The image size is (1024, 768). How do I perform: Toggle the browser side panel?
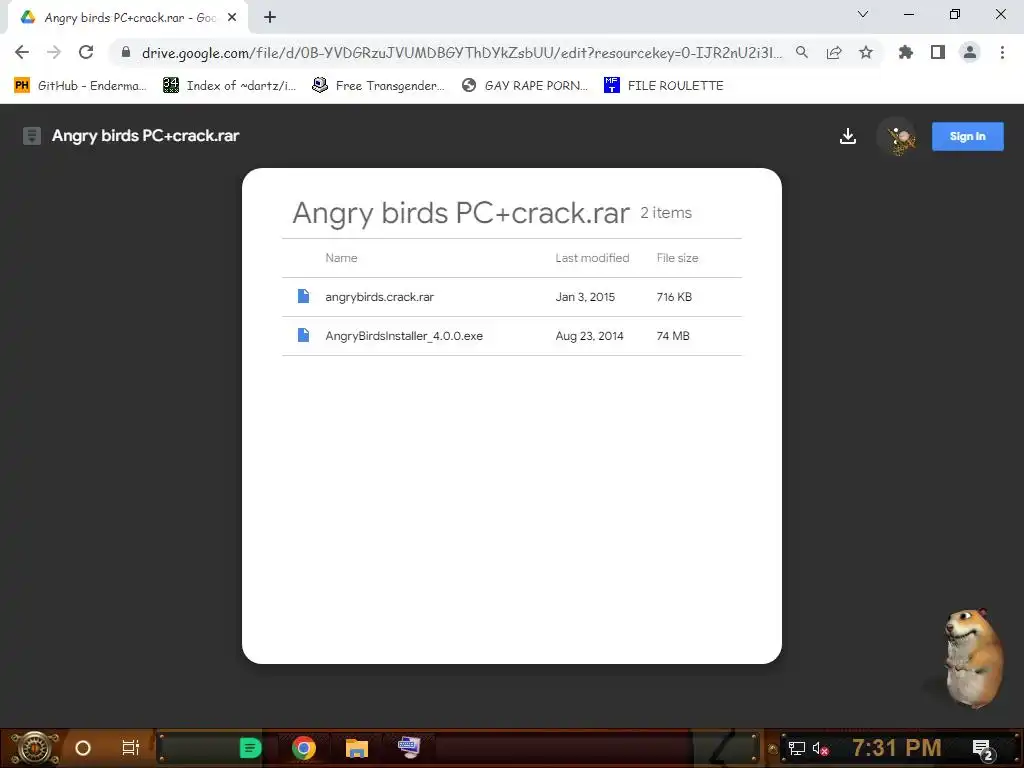[x=938, y=52]
